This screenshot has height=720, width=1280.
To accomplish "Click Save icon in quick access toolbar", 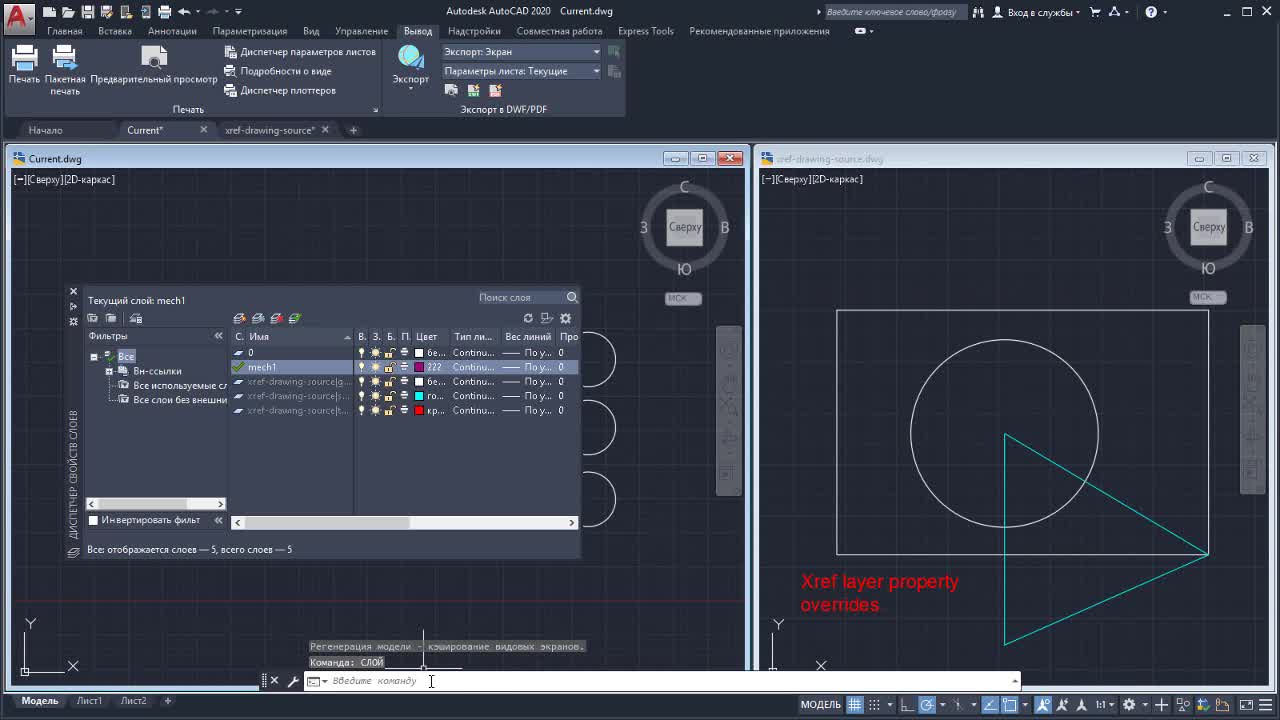I will [x=88, y=11].
